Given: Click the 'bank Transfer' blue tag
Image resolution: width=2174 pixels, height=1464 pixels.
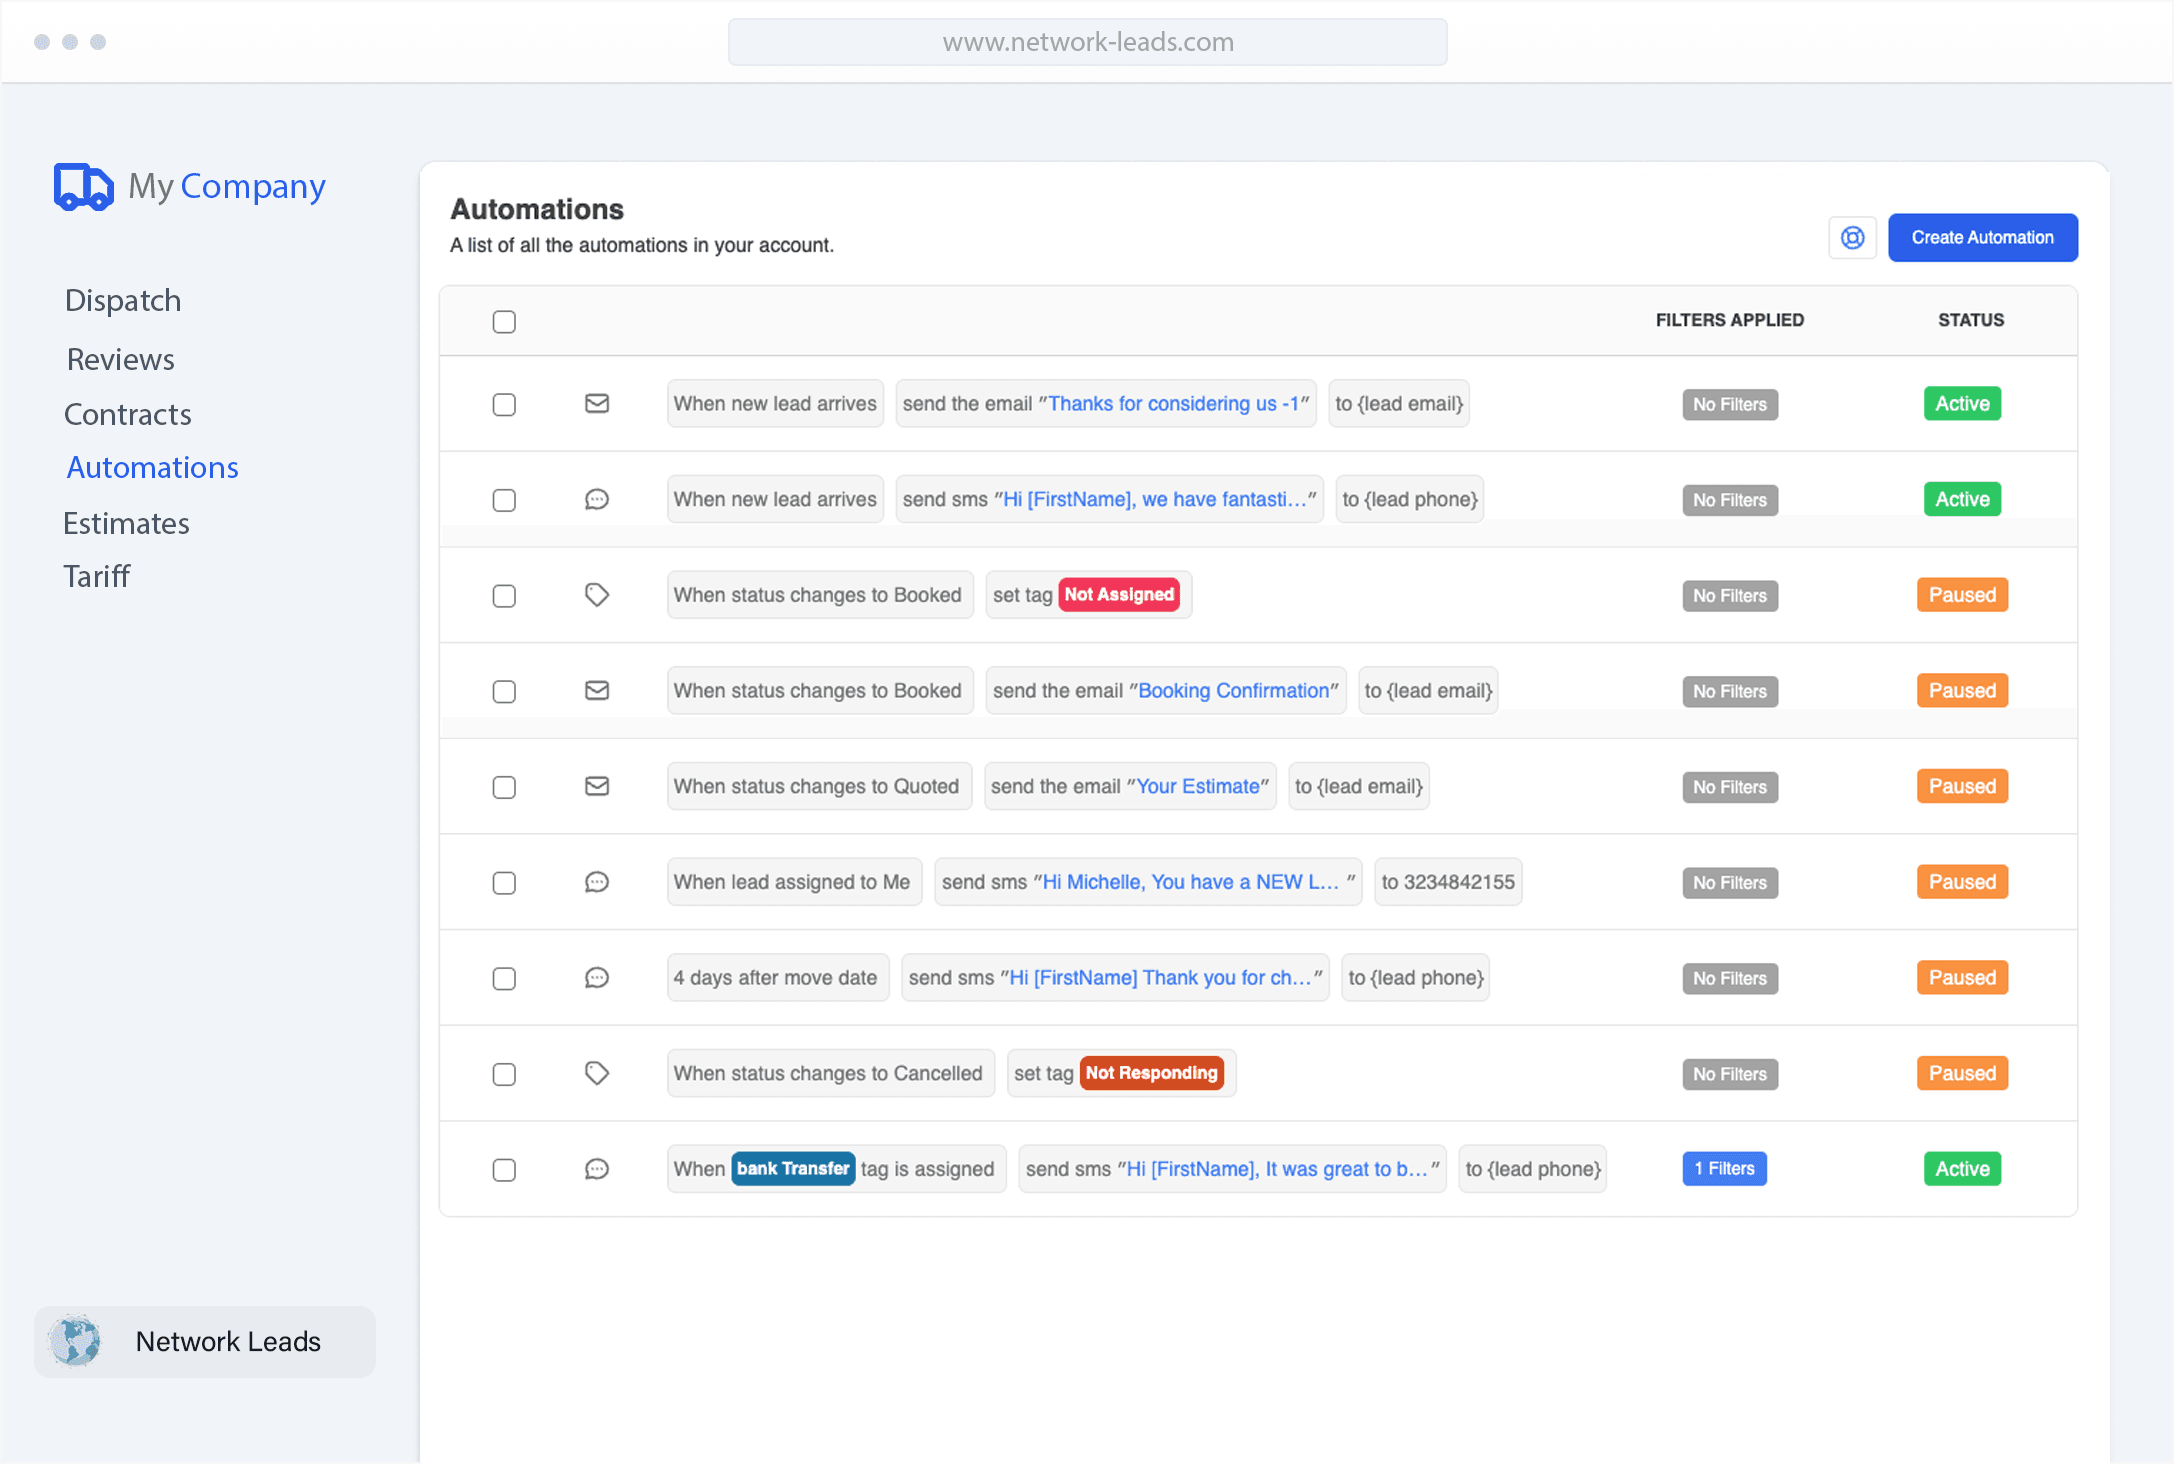Looking at the screenshot, I should click(793, 1169).
